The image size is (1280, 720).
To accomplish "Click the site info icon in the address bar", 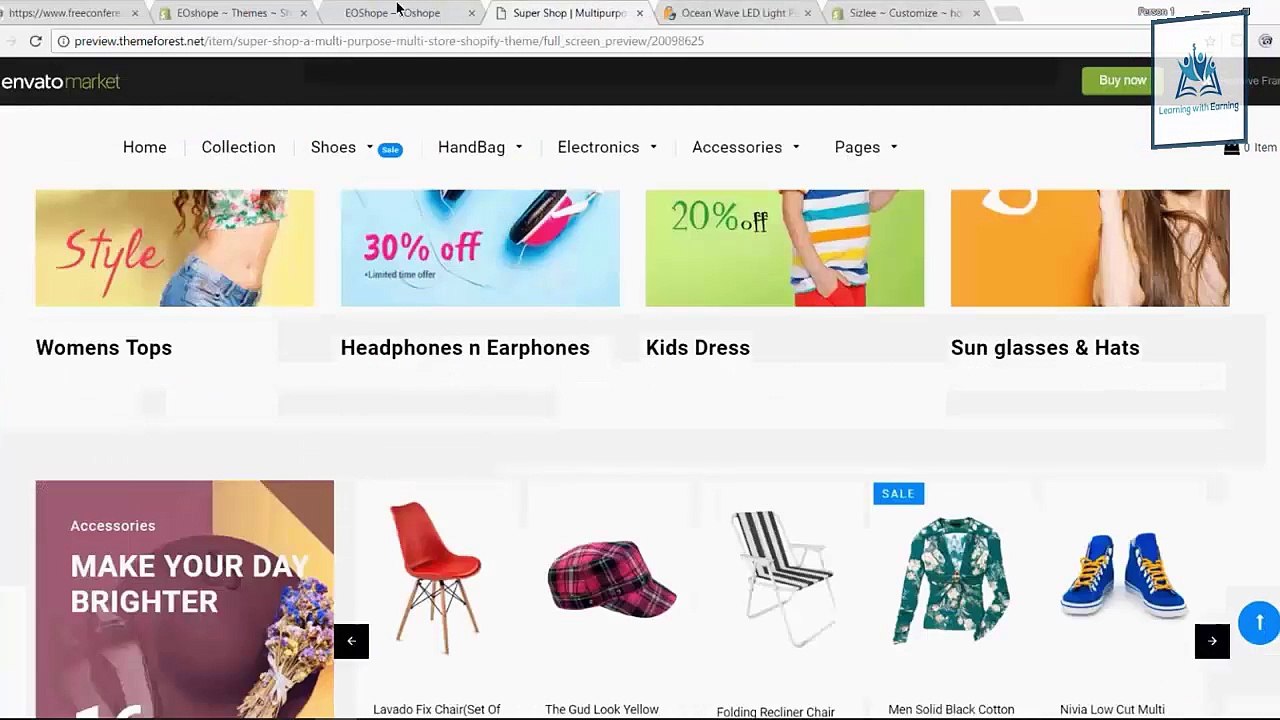I will click(63, 41).
